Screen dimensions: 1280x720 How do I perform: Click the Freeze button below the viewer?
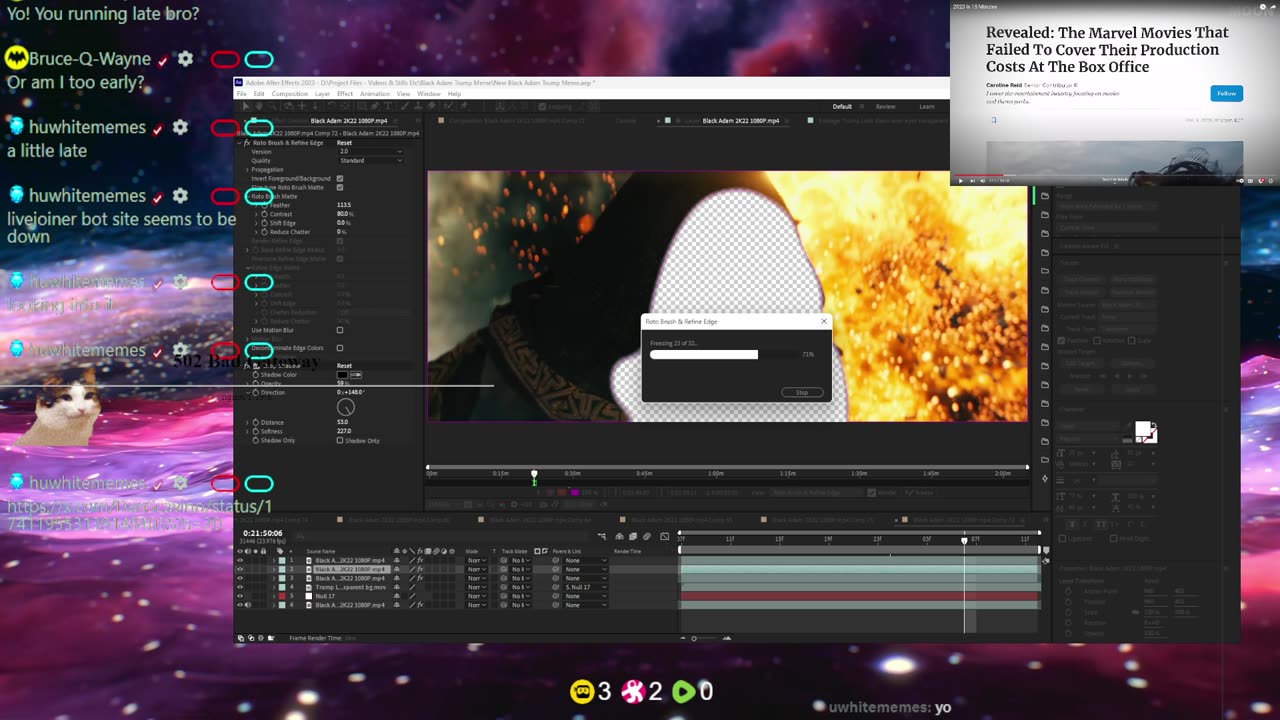[x=920, y=492]
